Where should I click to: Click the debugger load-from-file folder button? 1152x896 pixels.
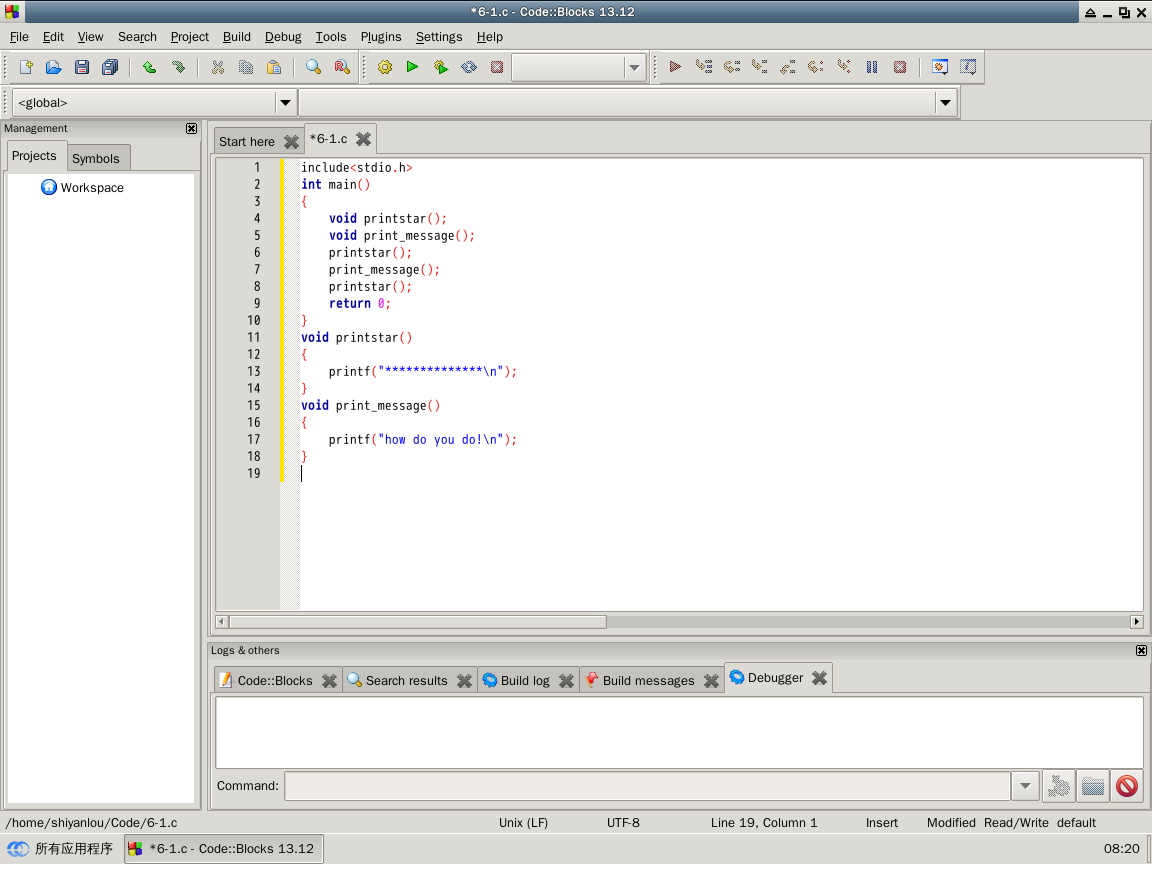(1092, 786)
